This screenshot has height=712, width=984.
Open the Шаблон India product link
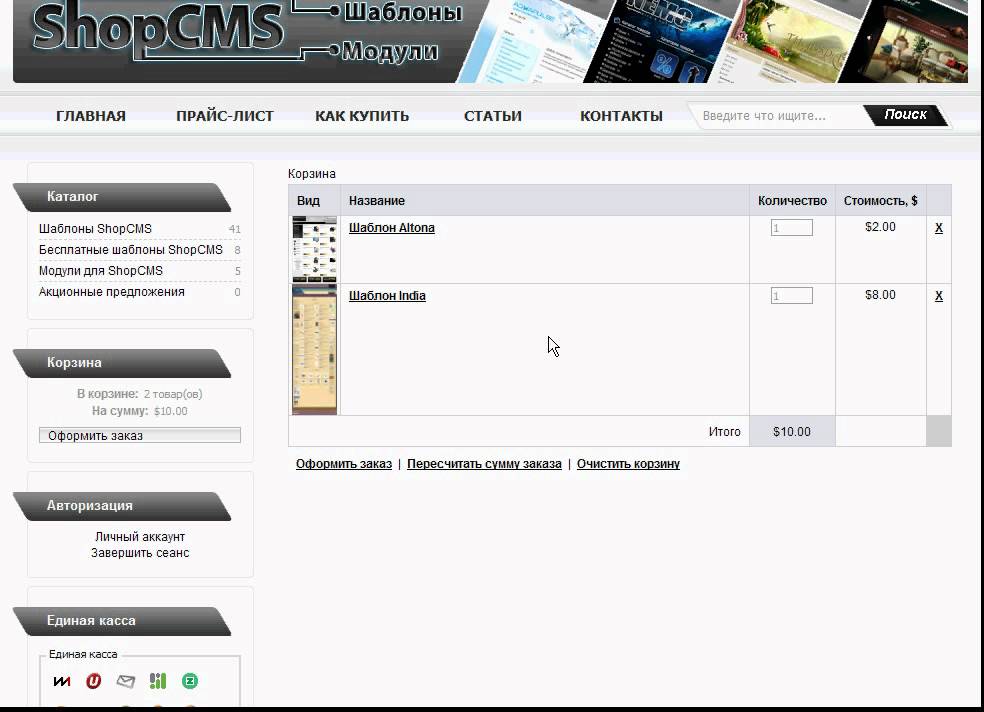pyautogui.click(x=387, y=295)
